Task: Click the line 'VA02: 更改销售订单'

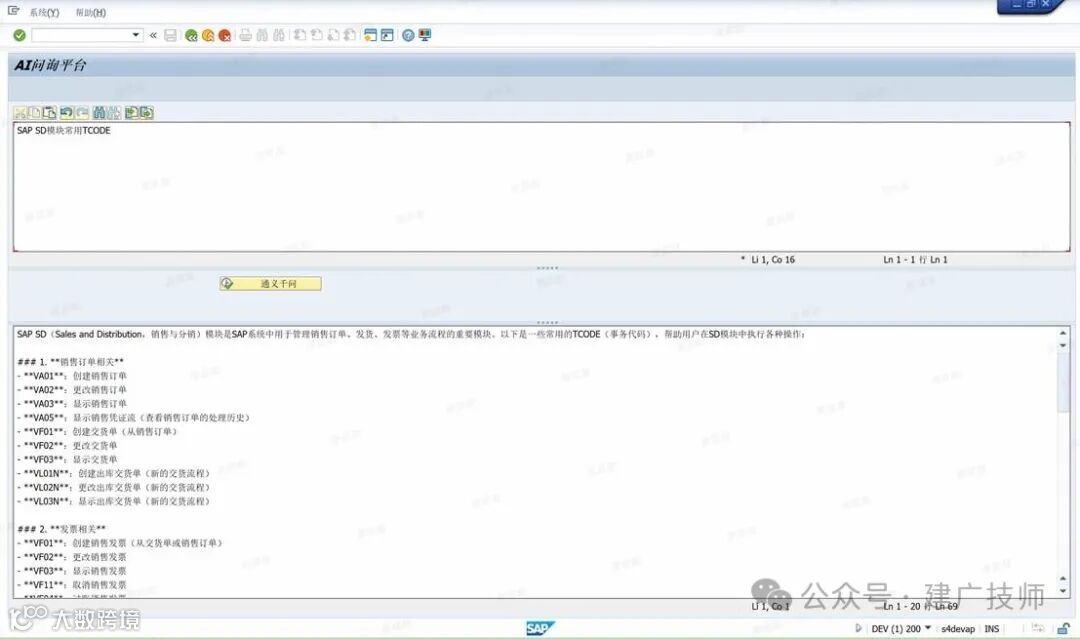Action: [72, 390]
